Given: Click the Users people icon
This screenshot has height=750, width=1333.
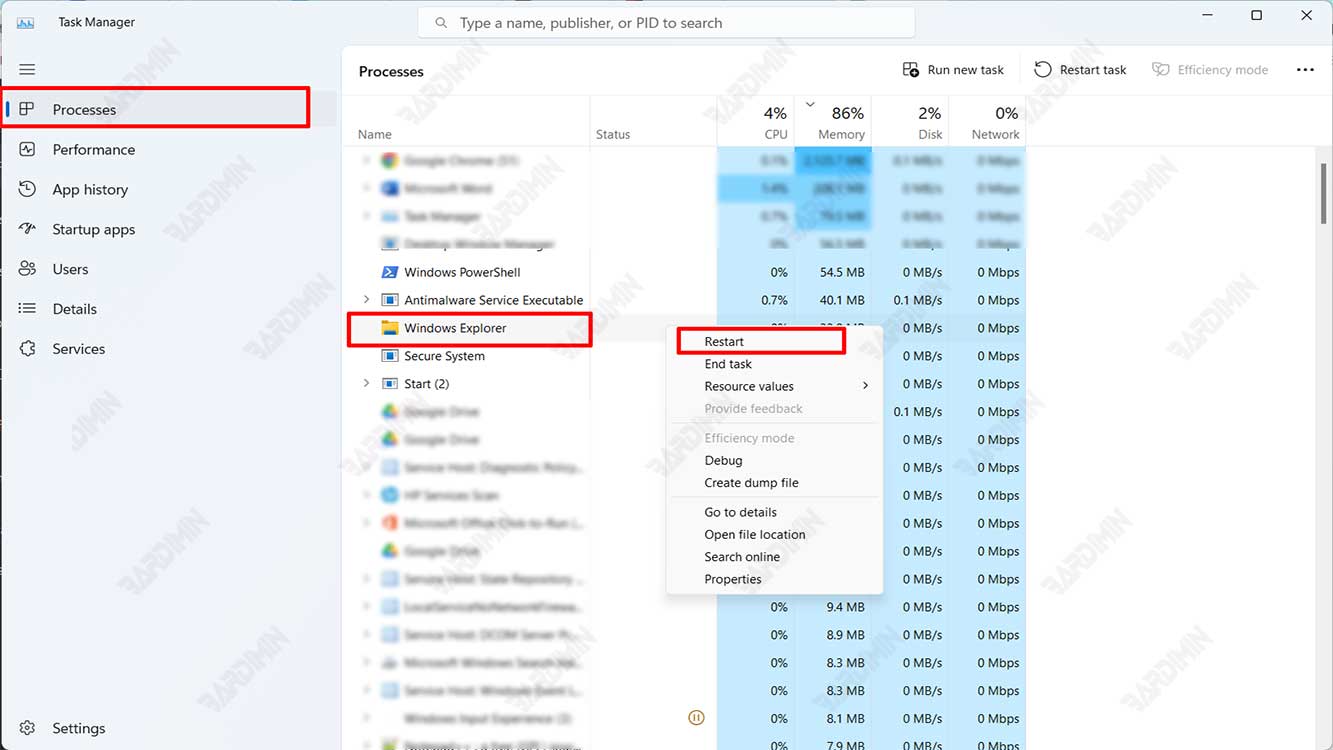Looking at the screenshot, I should click(27, 269).
